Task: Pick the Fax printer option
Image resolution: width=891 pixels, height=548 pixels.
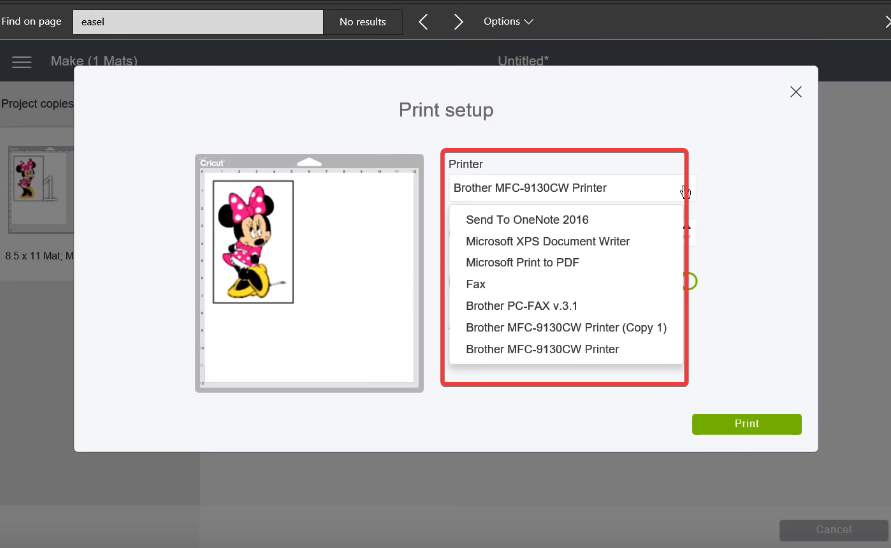Action: pos(476,284)
